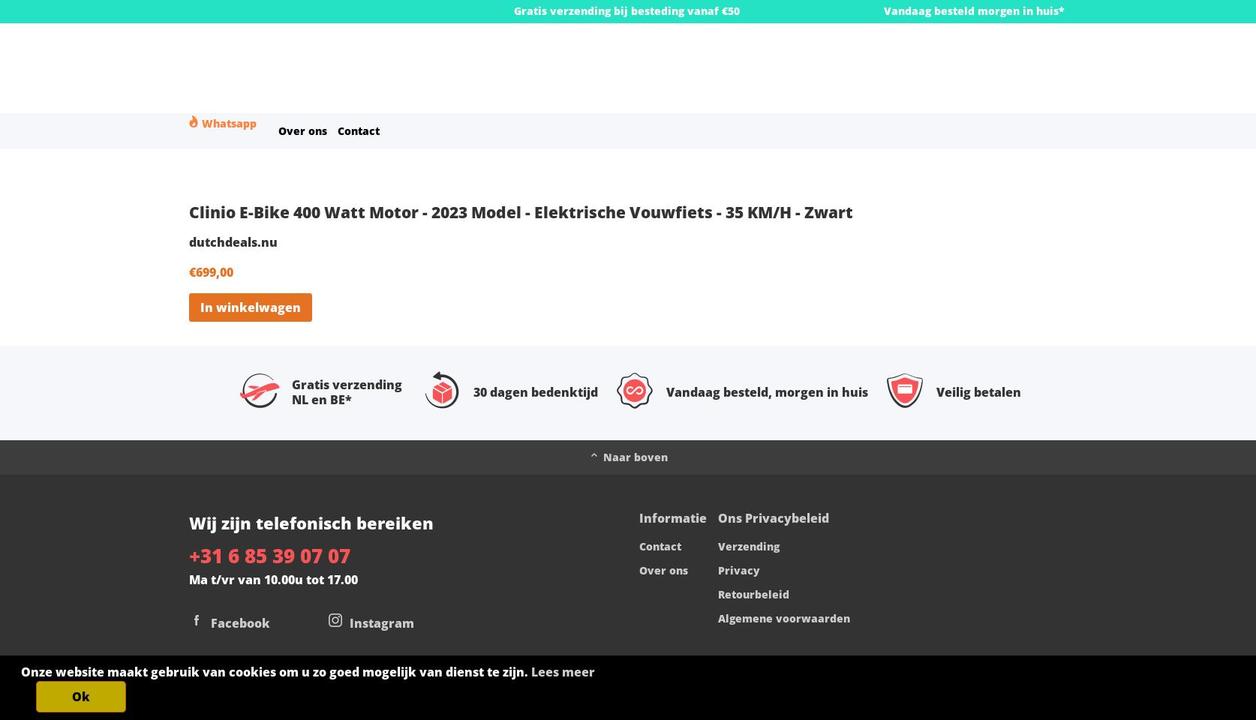Click Wij zijn telefonisch bereiken heading
The image size is (1256, 720).
tap(311, 523)
